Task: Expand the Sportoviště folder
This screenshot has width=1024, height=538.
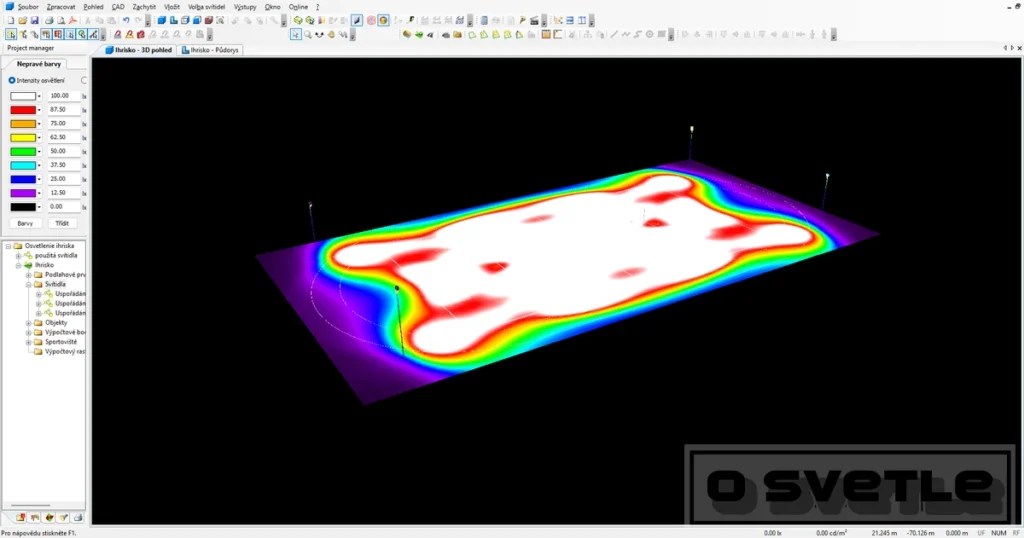Action: point(28,341)
